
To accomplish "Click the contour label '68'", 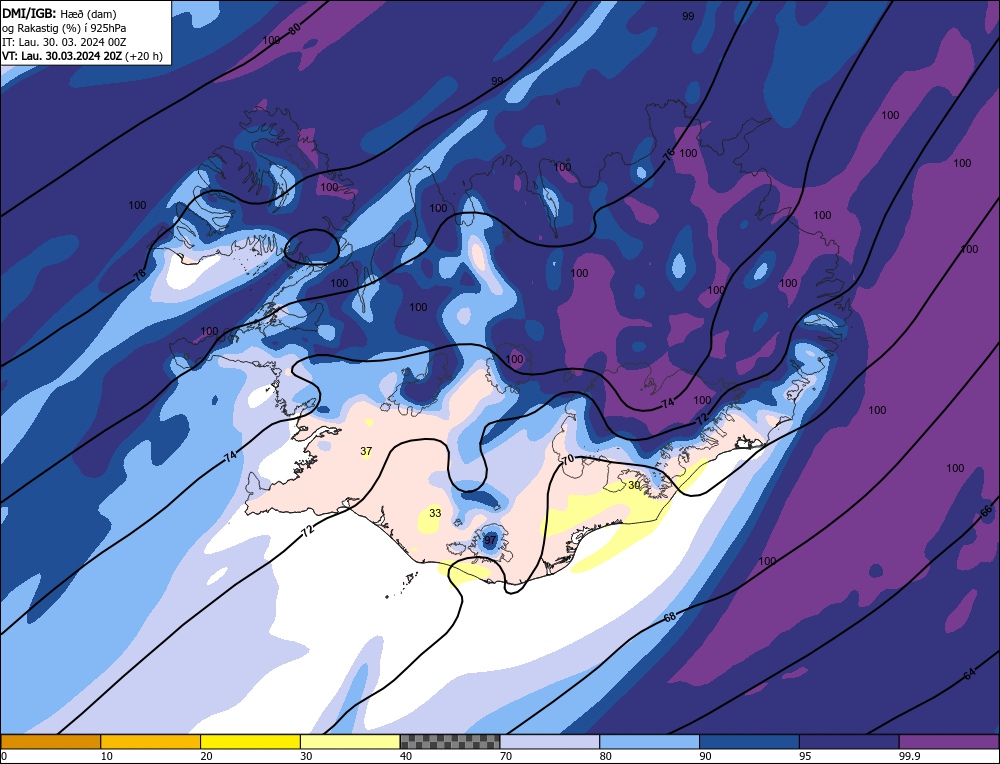I will pyautogui.click(x=670, y=617).
